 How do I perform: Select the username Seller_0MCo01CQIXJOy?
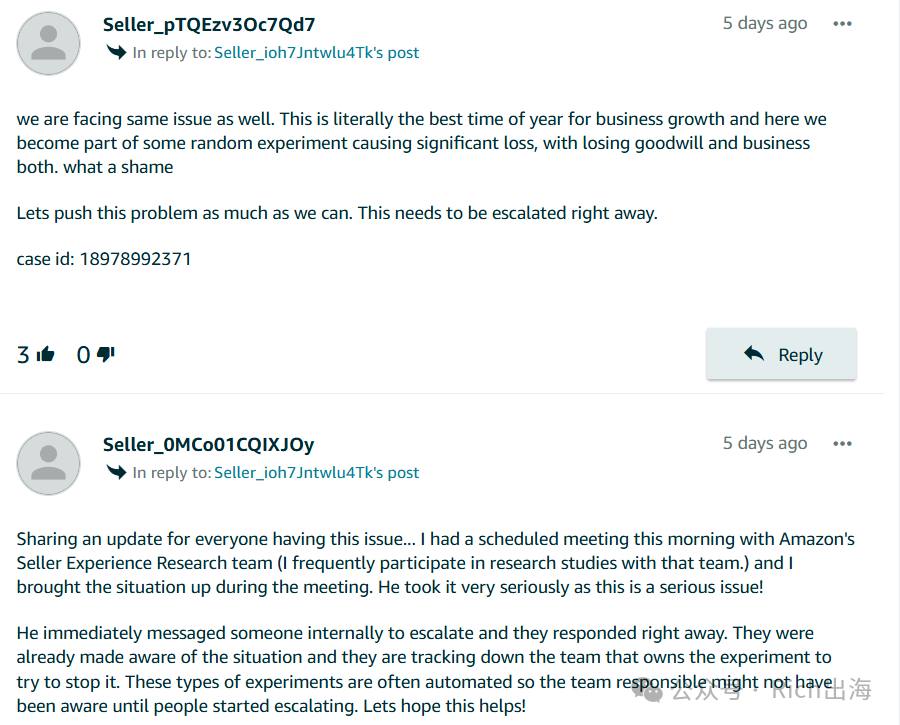coord(208,445)
